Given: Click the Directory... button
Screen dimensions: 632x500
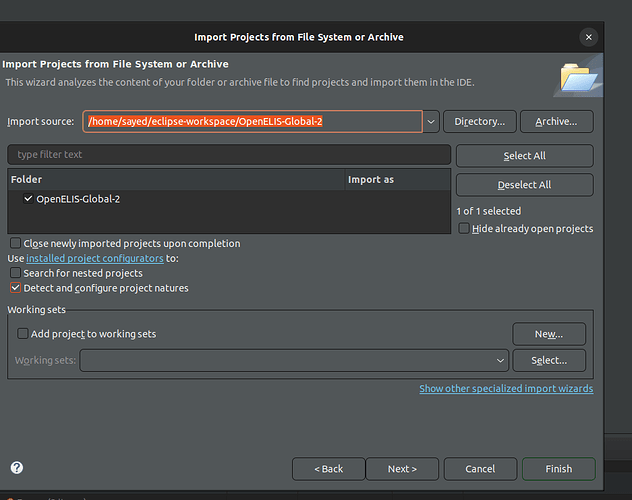Looking at the screenshot, I should (479, 122).
